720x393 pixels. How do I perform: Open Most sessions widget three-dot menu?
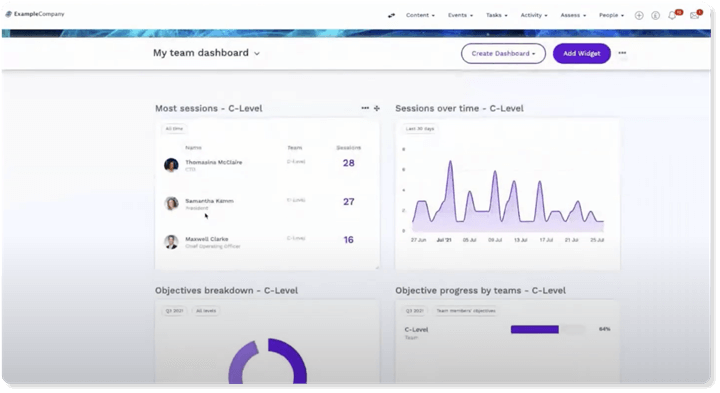point(365,108)
